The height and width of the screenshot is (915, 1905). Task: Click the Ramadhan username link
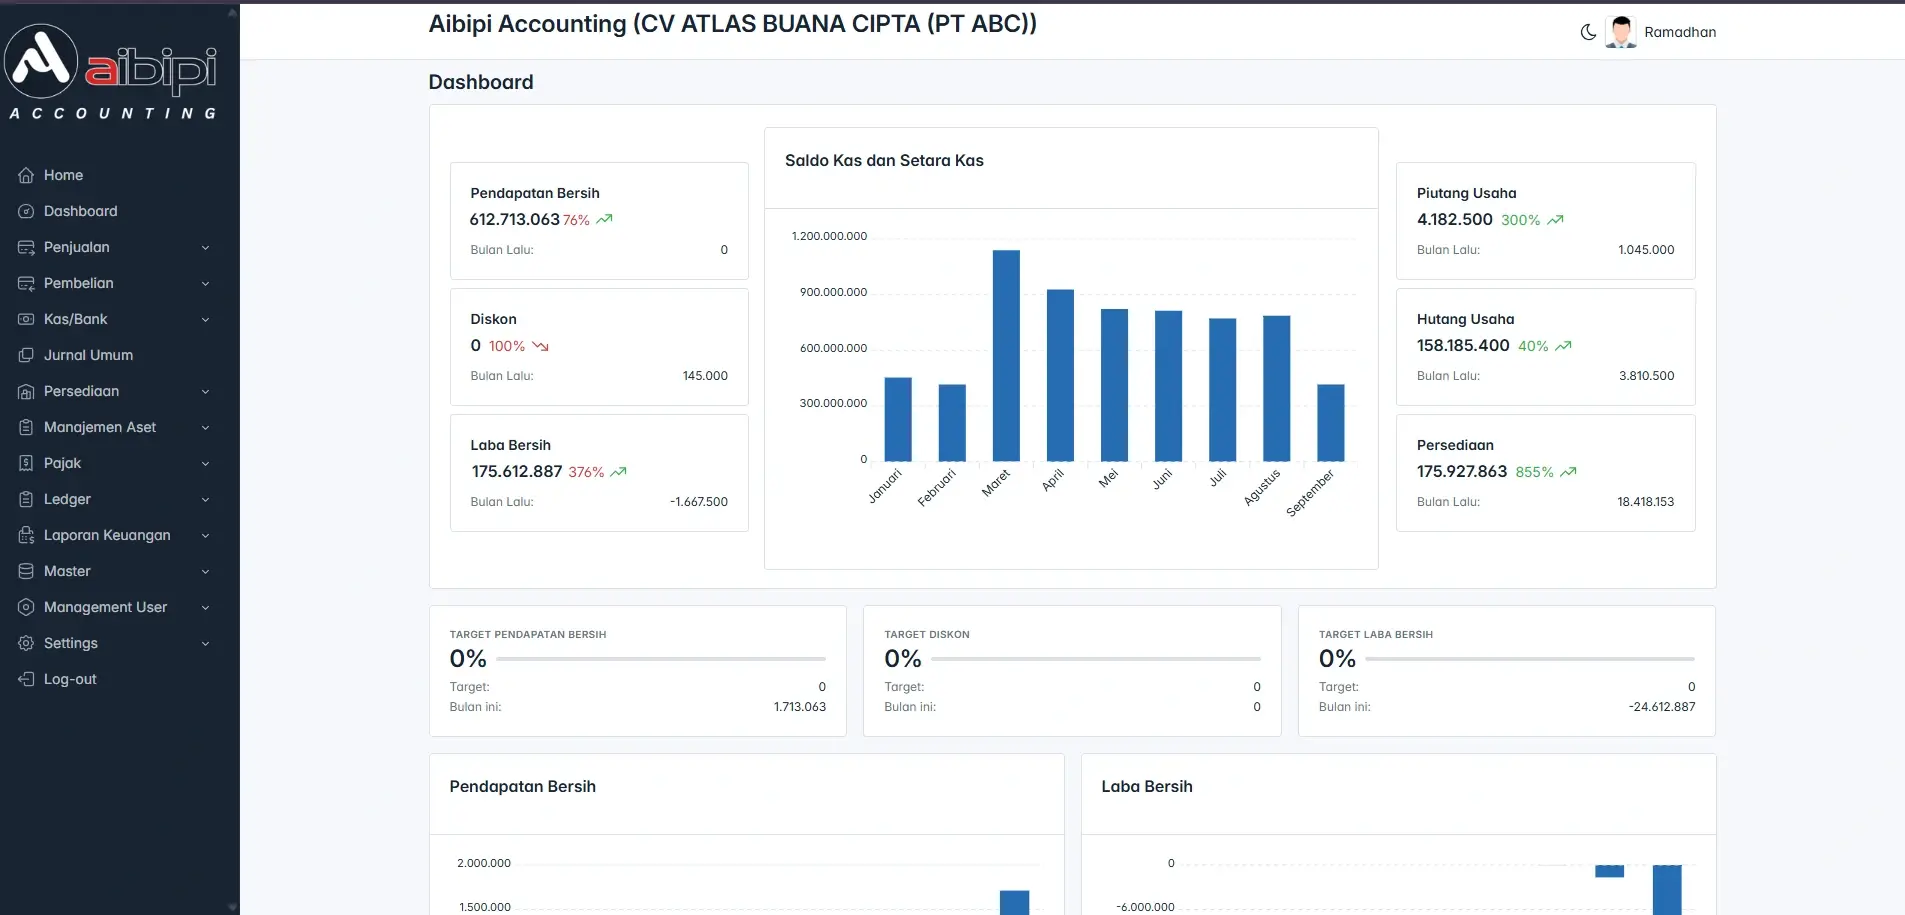[1680, 32]
